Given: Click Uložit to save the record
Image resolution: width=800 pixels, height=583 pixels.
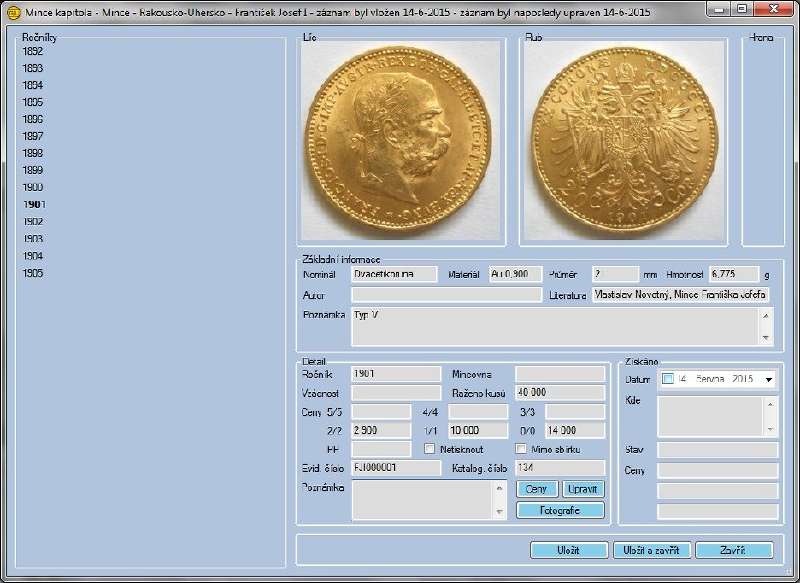Looking at the screenshot, I should (x=568, y=550).
